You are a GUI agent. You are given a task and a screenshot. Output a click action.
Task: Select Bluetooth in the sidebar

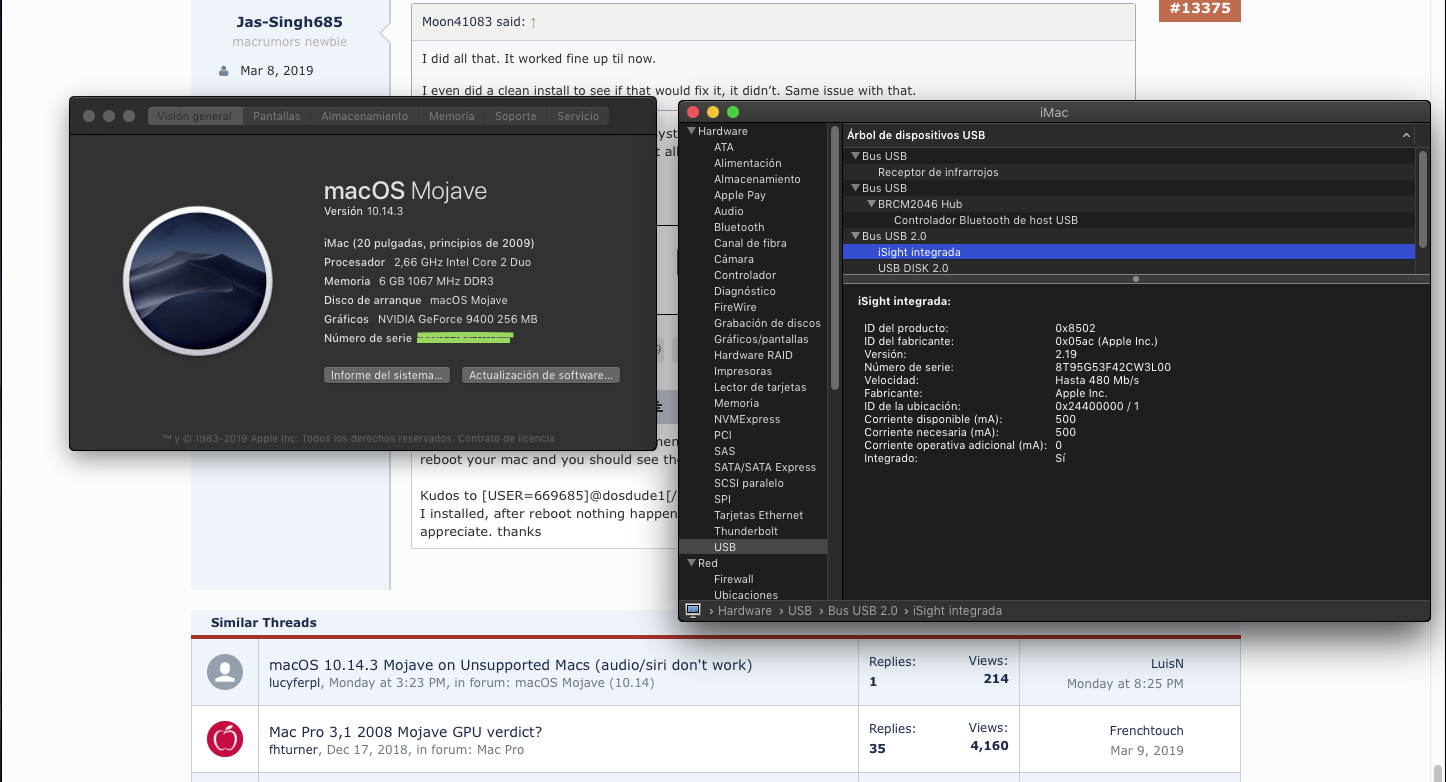[739, 227]
